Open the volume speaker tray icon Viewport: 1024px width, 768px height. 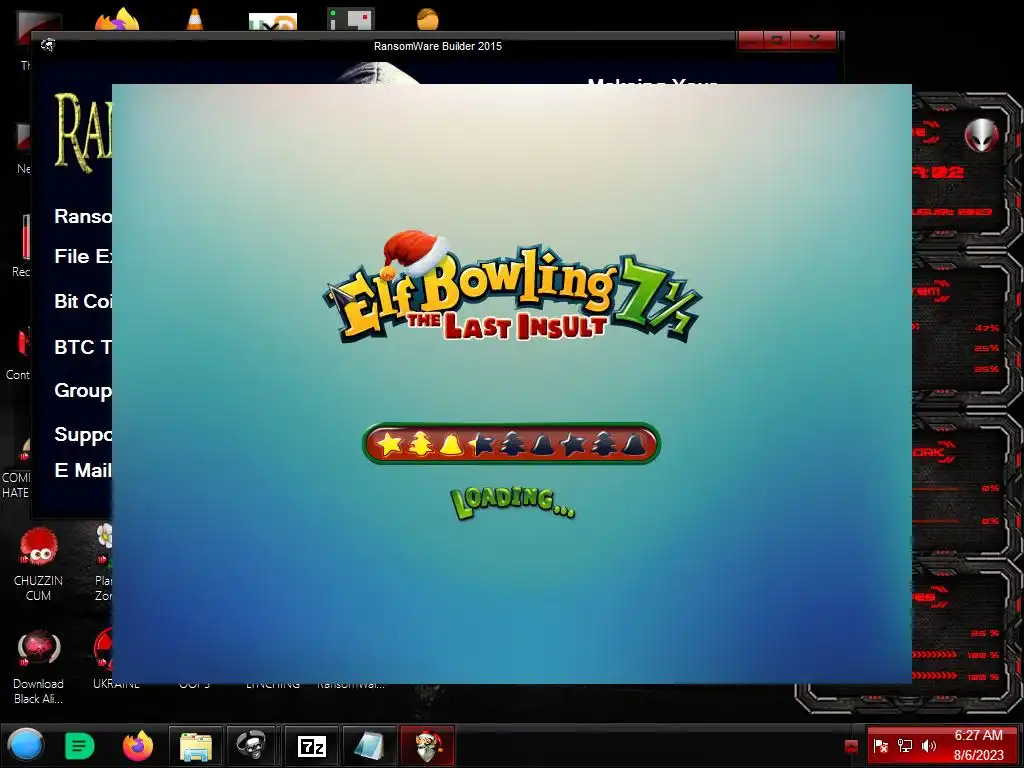[x=929, y=746]
